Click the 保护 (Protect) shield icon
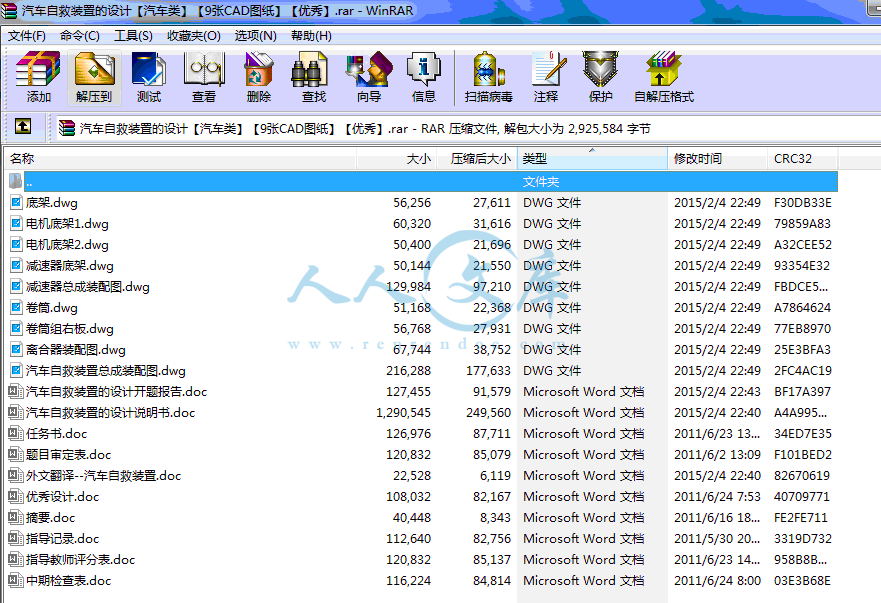This screenshot has width=881, height=603. 600,77
